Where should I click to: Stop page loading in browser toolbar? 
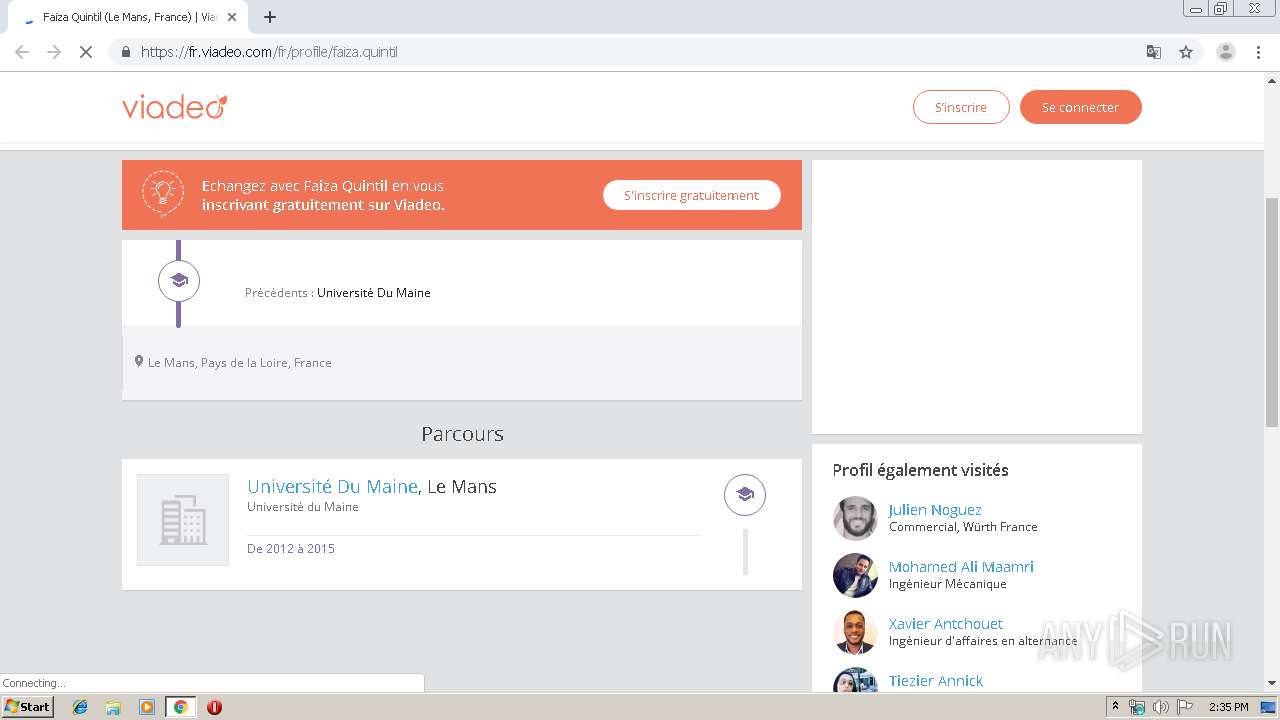point(86,52)
